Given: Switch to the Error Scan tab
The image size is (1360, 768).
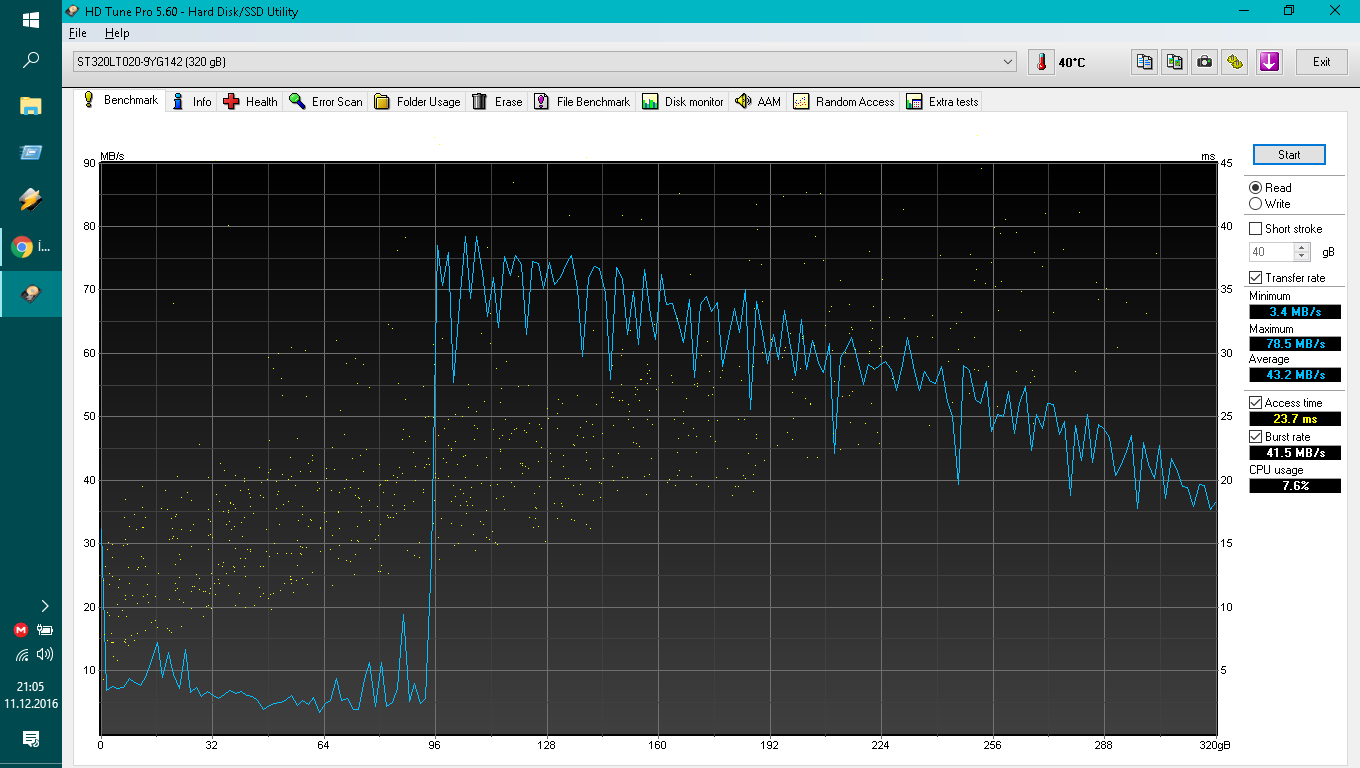Looking at the screenshot, I should (x=325, y=102).
